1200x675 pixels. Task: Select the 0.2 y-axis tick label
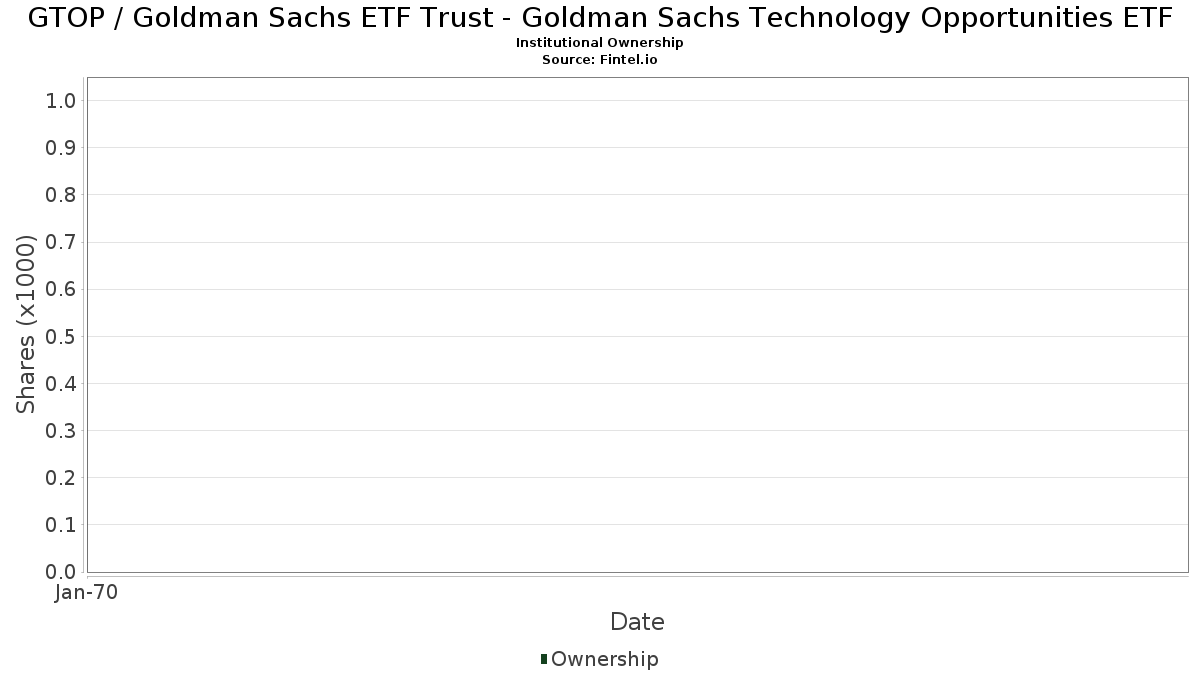(x=61, y=478)
